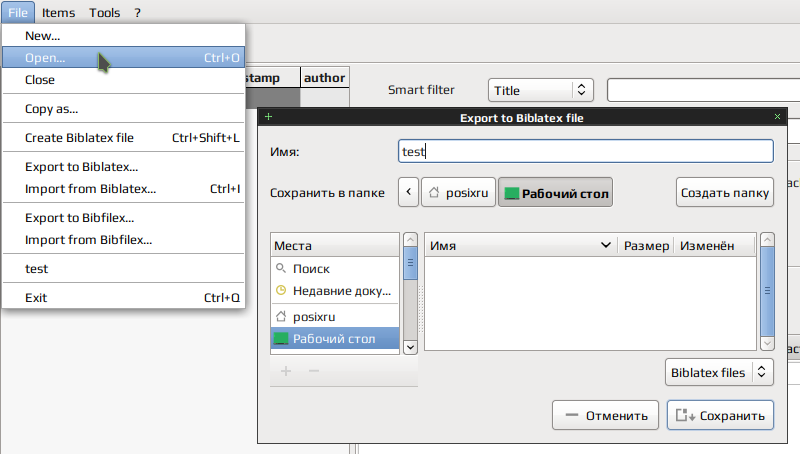The height and width of the screenshot is (454, 800).
Task: Click green plus icon in dialog titlebar
Action: tap(268, 117)
